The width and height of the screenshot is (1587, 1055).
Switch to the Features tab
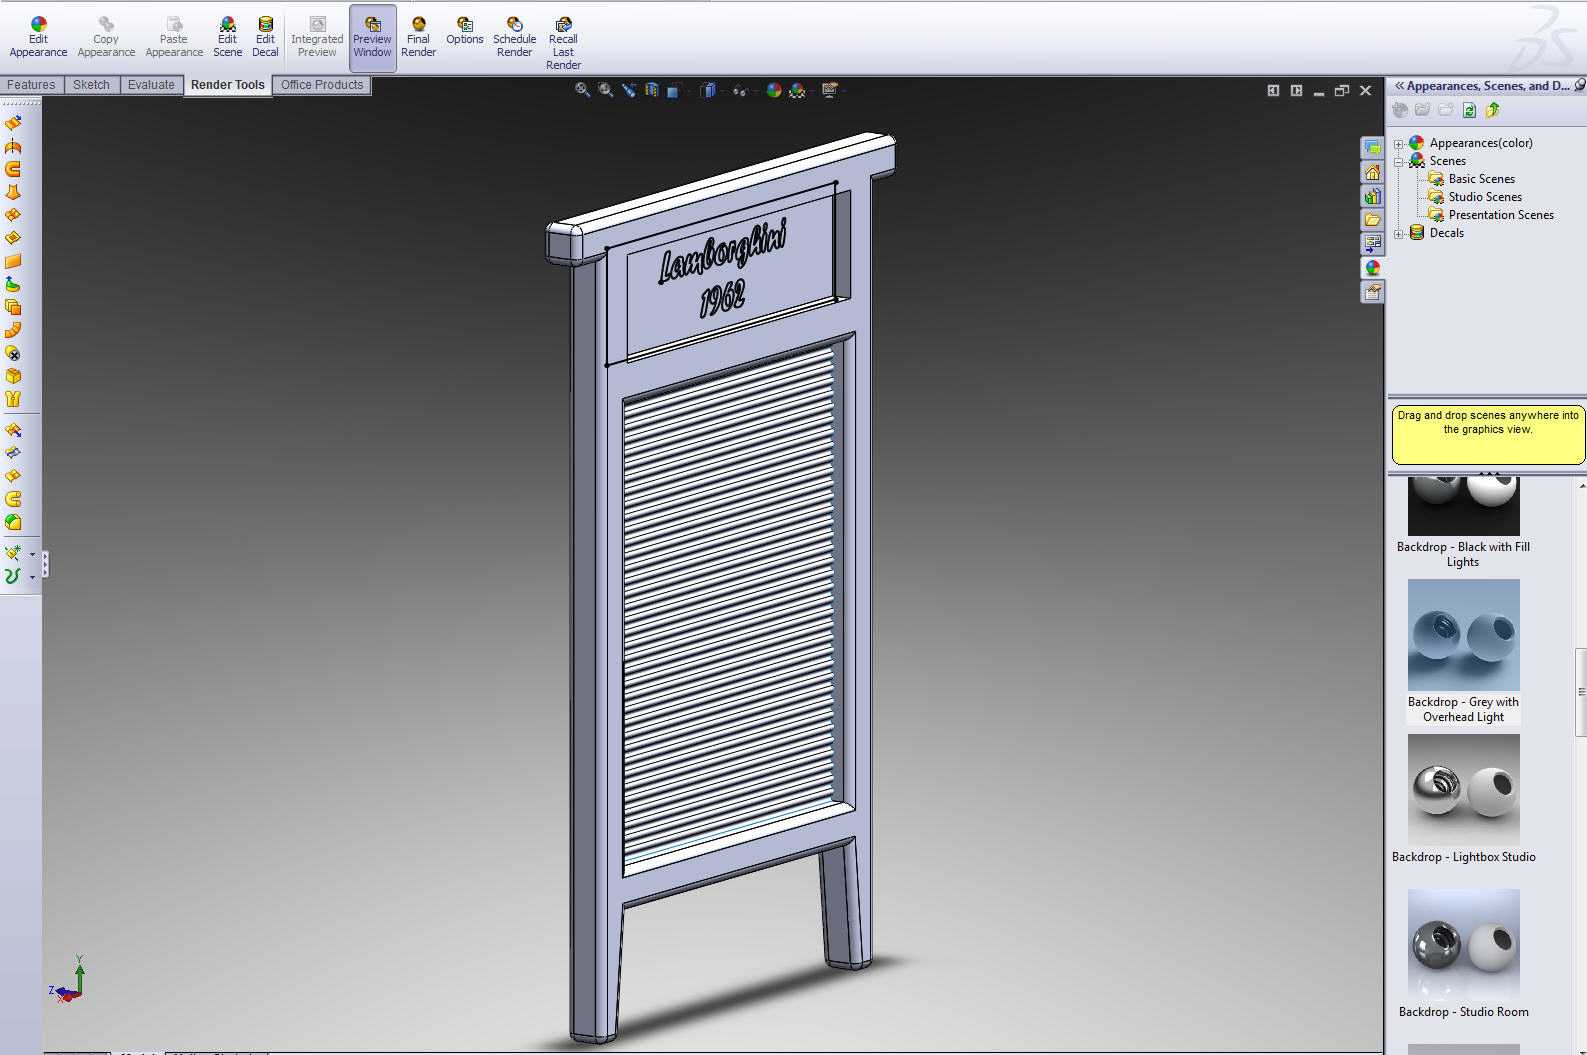(x=31, y=85)
